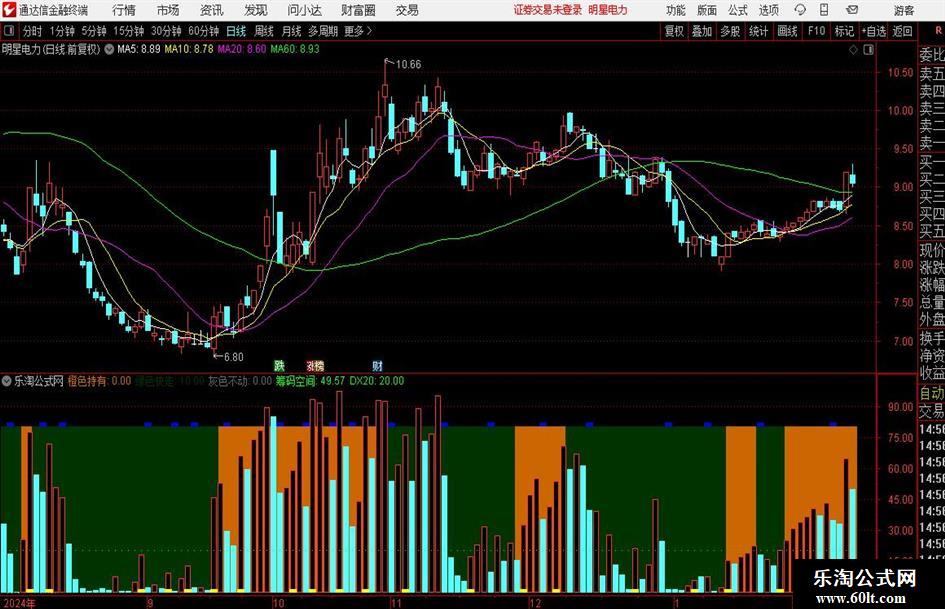This screenshot has width=945, height=609.
Task: Open the 行情 menu
Action: pyautogui.click(x=124, y=10)
